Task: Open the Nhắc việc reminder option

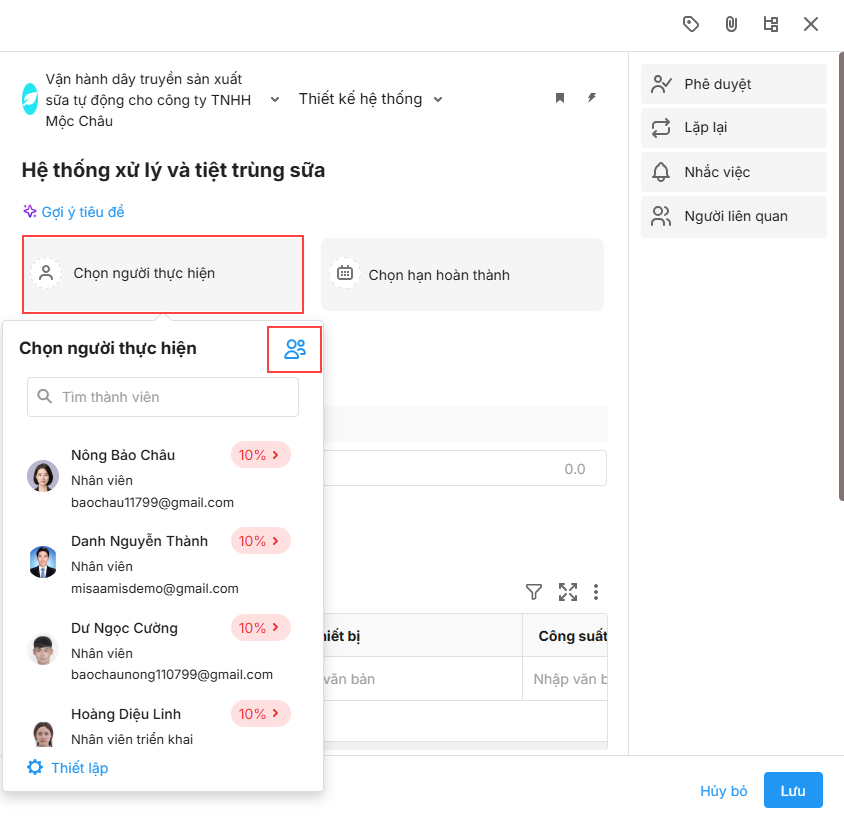Action: coord(733,172)
